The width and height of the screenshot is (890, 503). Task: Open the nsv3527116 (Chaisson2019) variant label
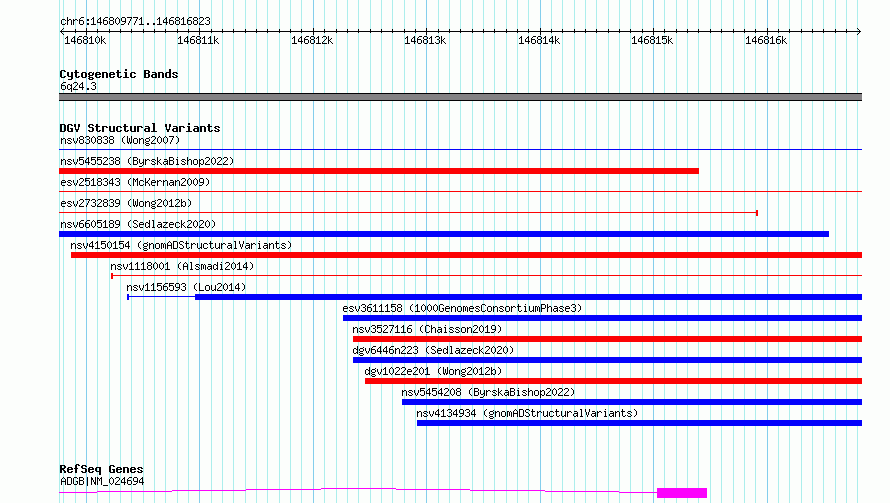tap(427, 329)
